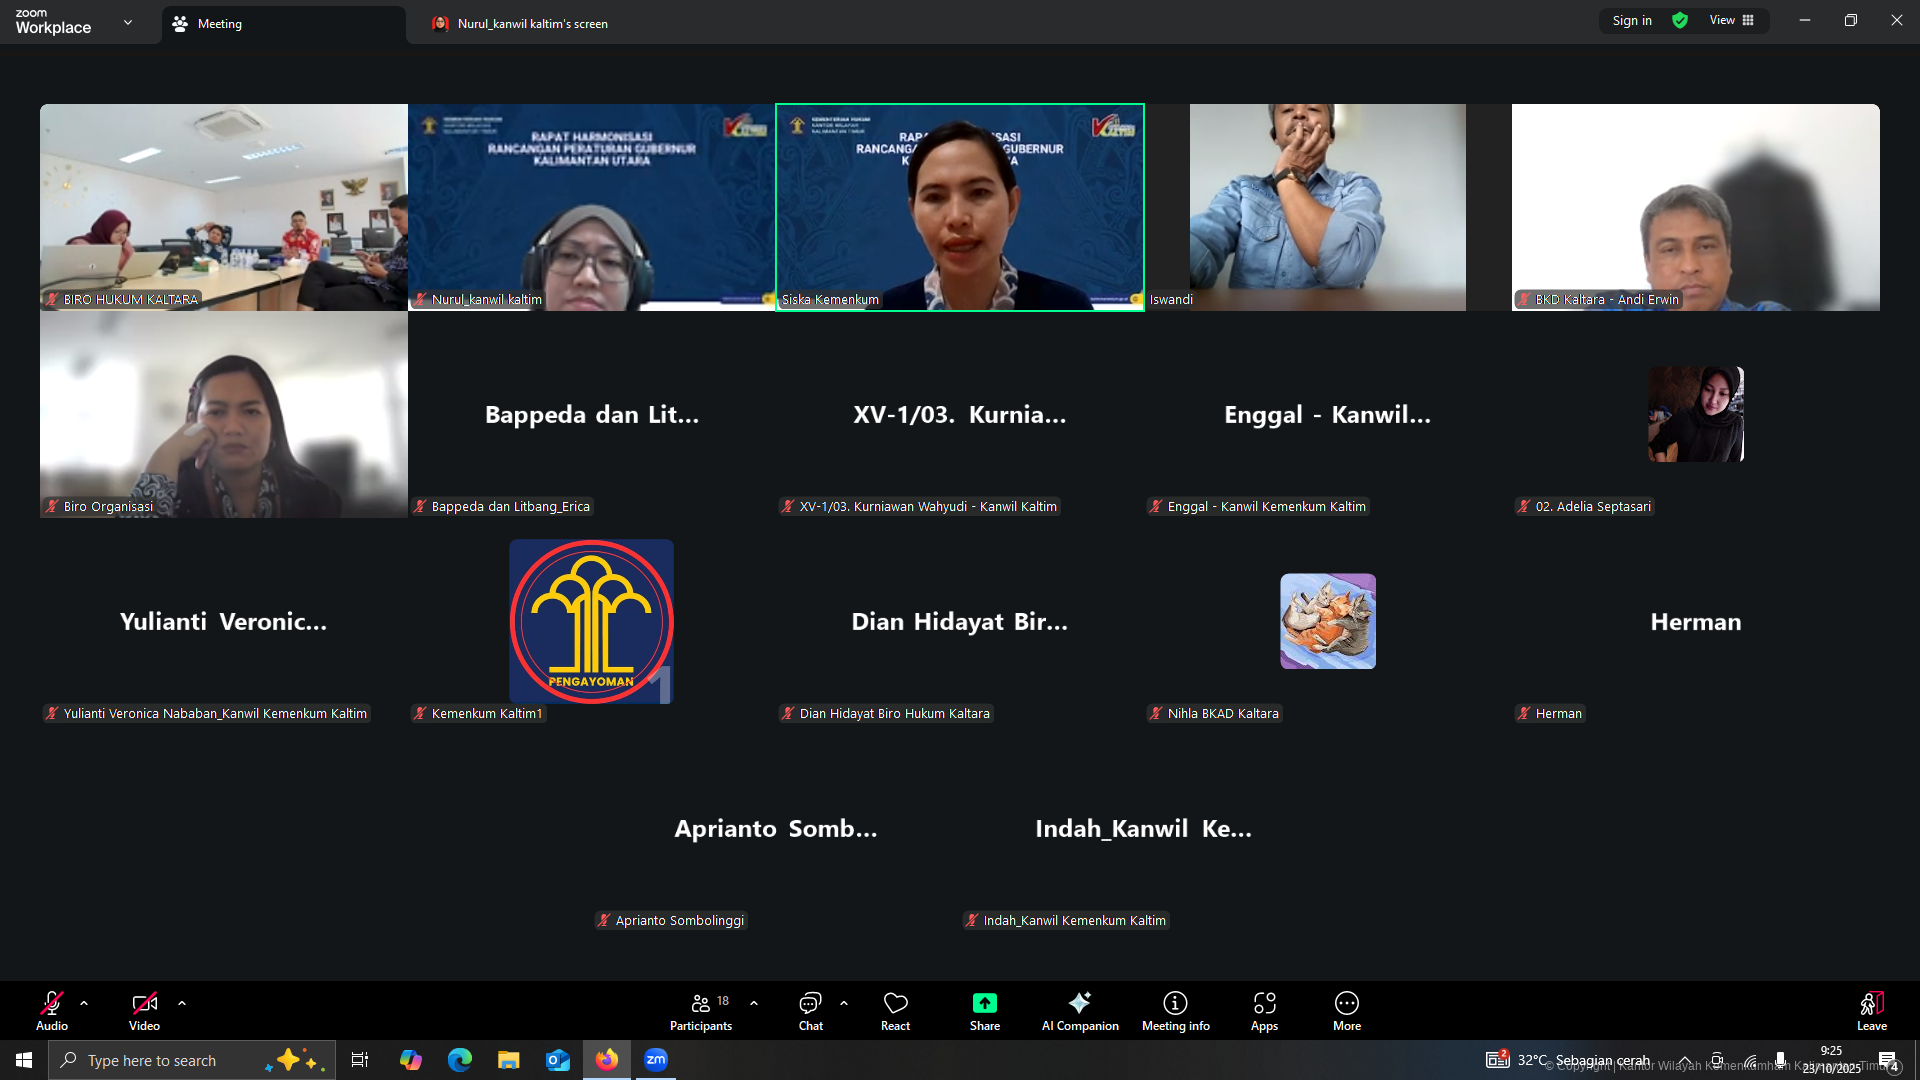This screenshot has height=1080, width=1920.
Task: Leave the meeting
Action: pyautogui.click(x=1871, y=1010)
